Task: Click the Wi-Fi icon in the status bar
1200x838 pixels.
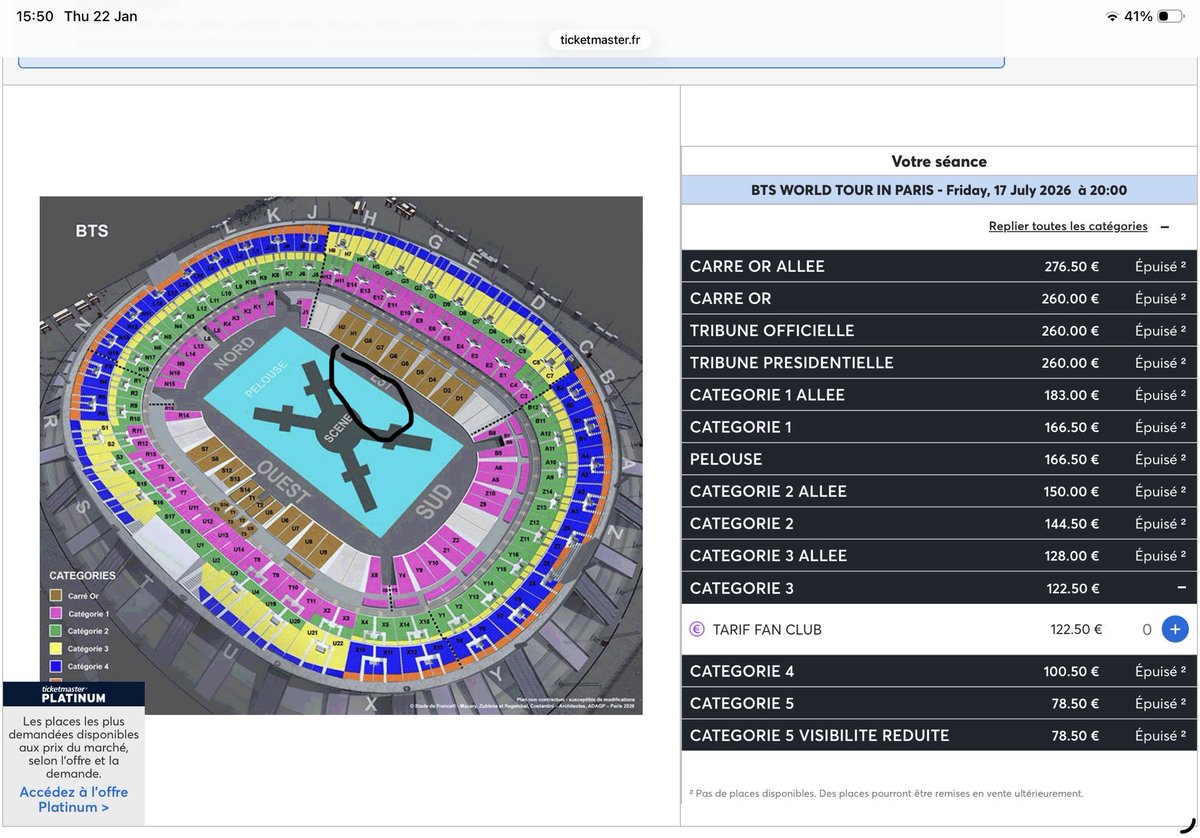Action: click(x=1112, y=17)
